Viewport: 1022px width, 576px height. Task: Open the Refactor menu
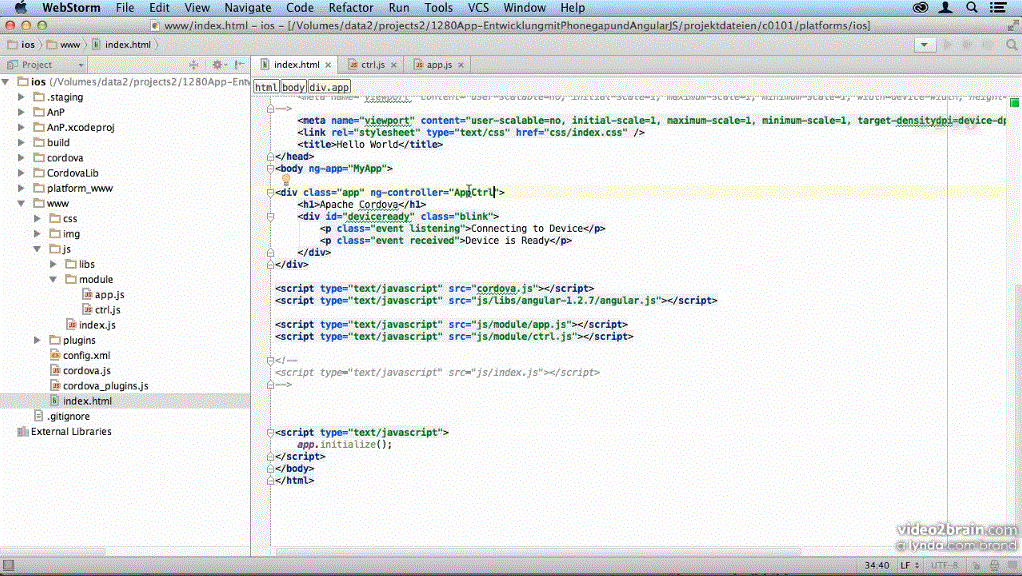(x=351, y=8)
